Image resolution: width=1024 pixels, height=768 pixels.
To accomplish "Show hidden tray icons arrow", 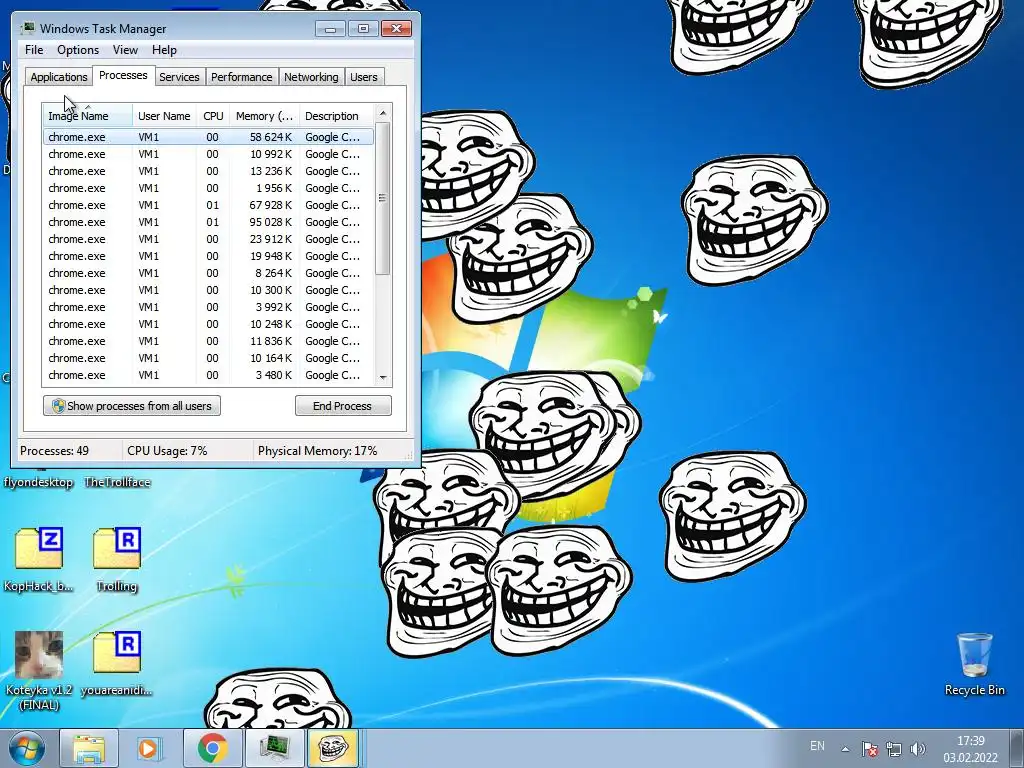I will [x=845, y=749].
